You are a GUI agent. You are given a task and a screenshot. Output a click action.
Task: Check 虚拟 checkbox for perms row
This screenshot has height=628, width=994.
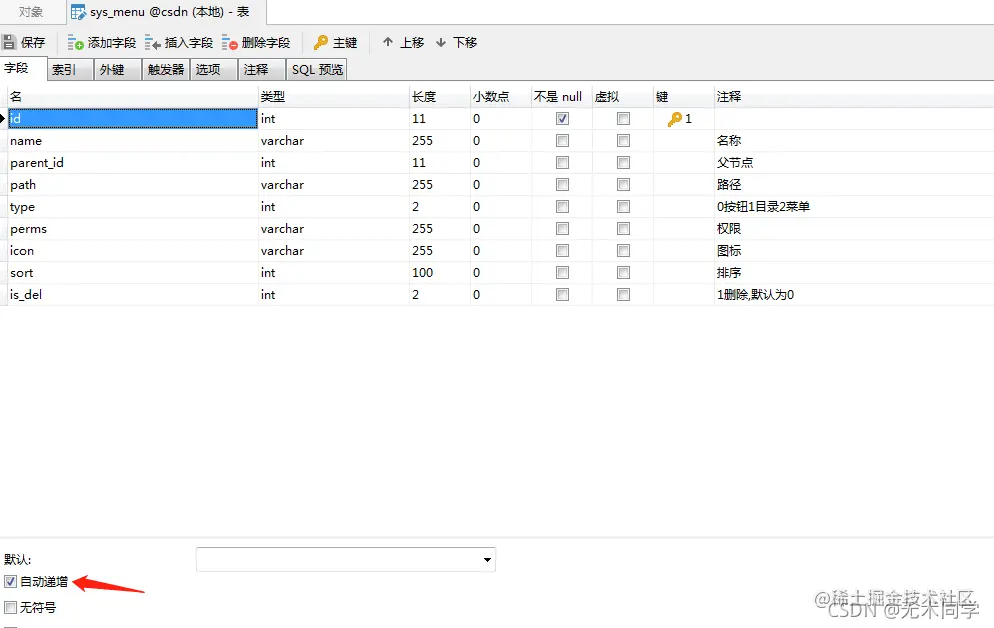[x=624, y=229]
